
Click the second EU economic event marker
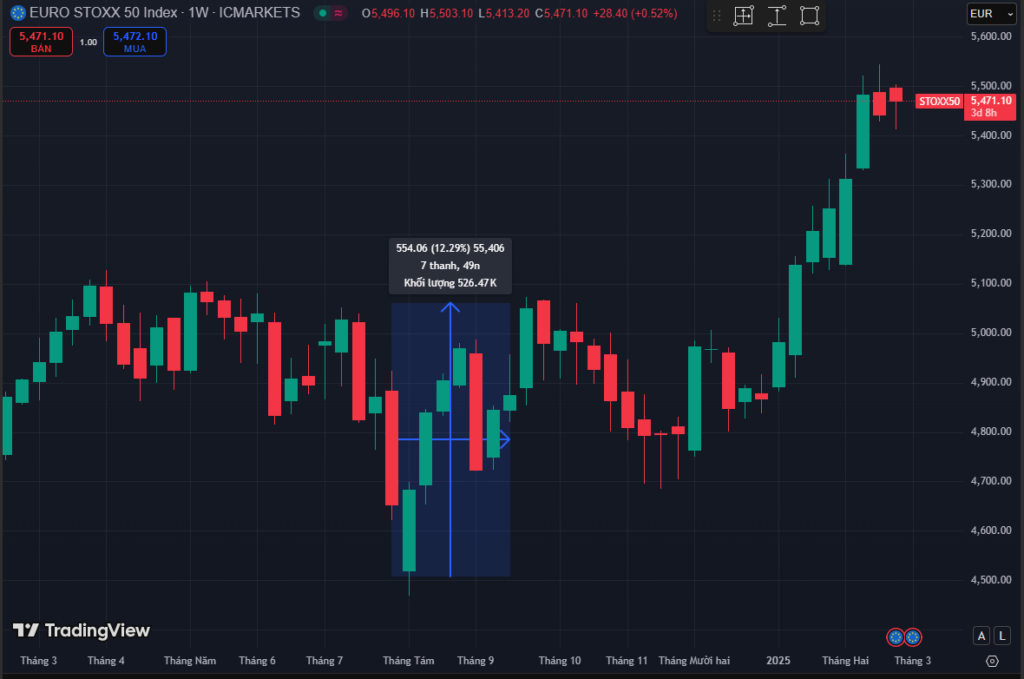[x=913, y=636]
